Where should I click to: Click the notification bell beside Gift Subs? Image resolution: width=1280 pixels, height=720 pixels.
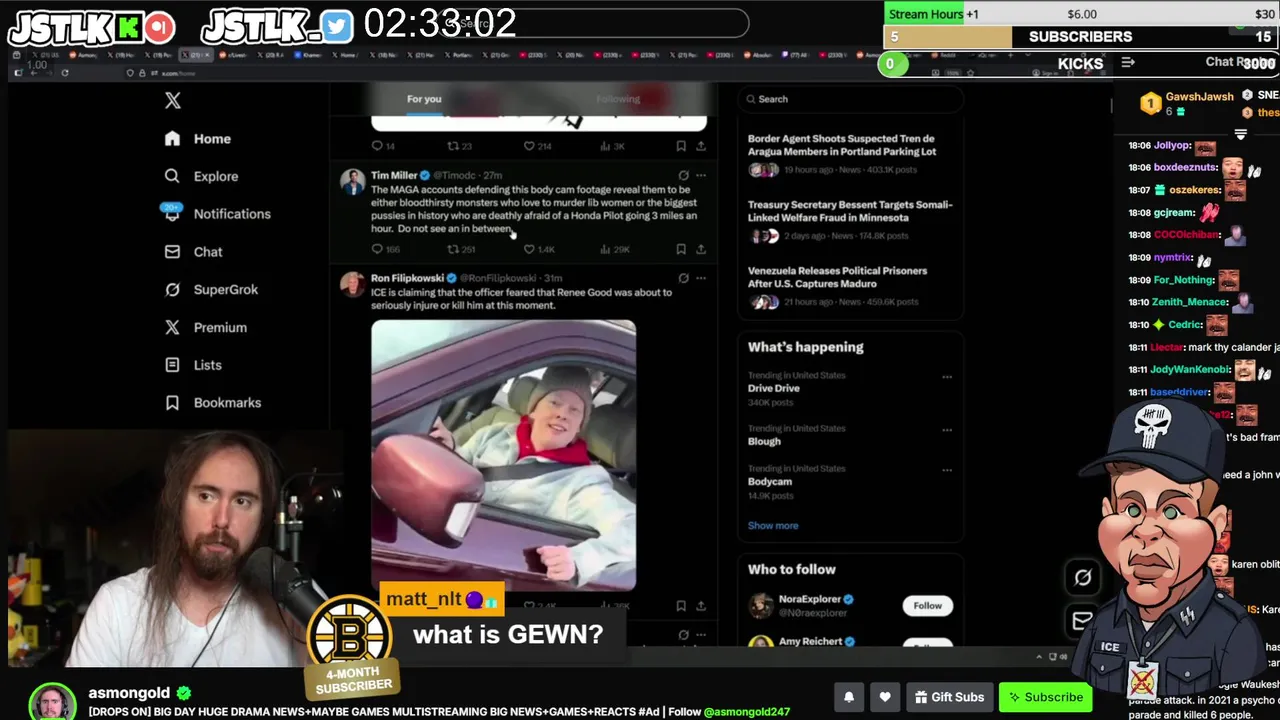(849, 697)
